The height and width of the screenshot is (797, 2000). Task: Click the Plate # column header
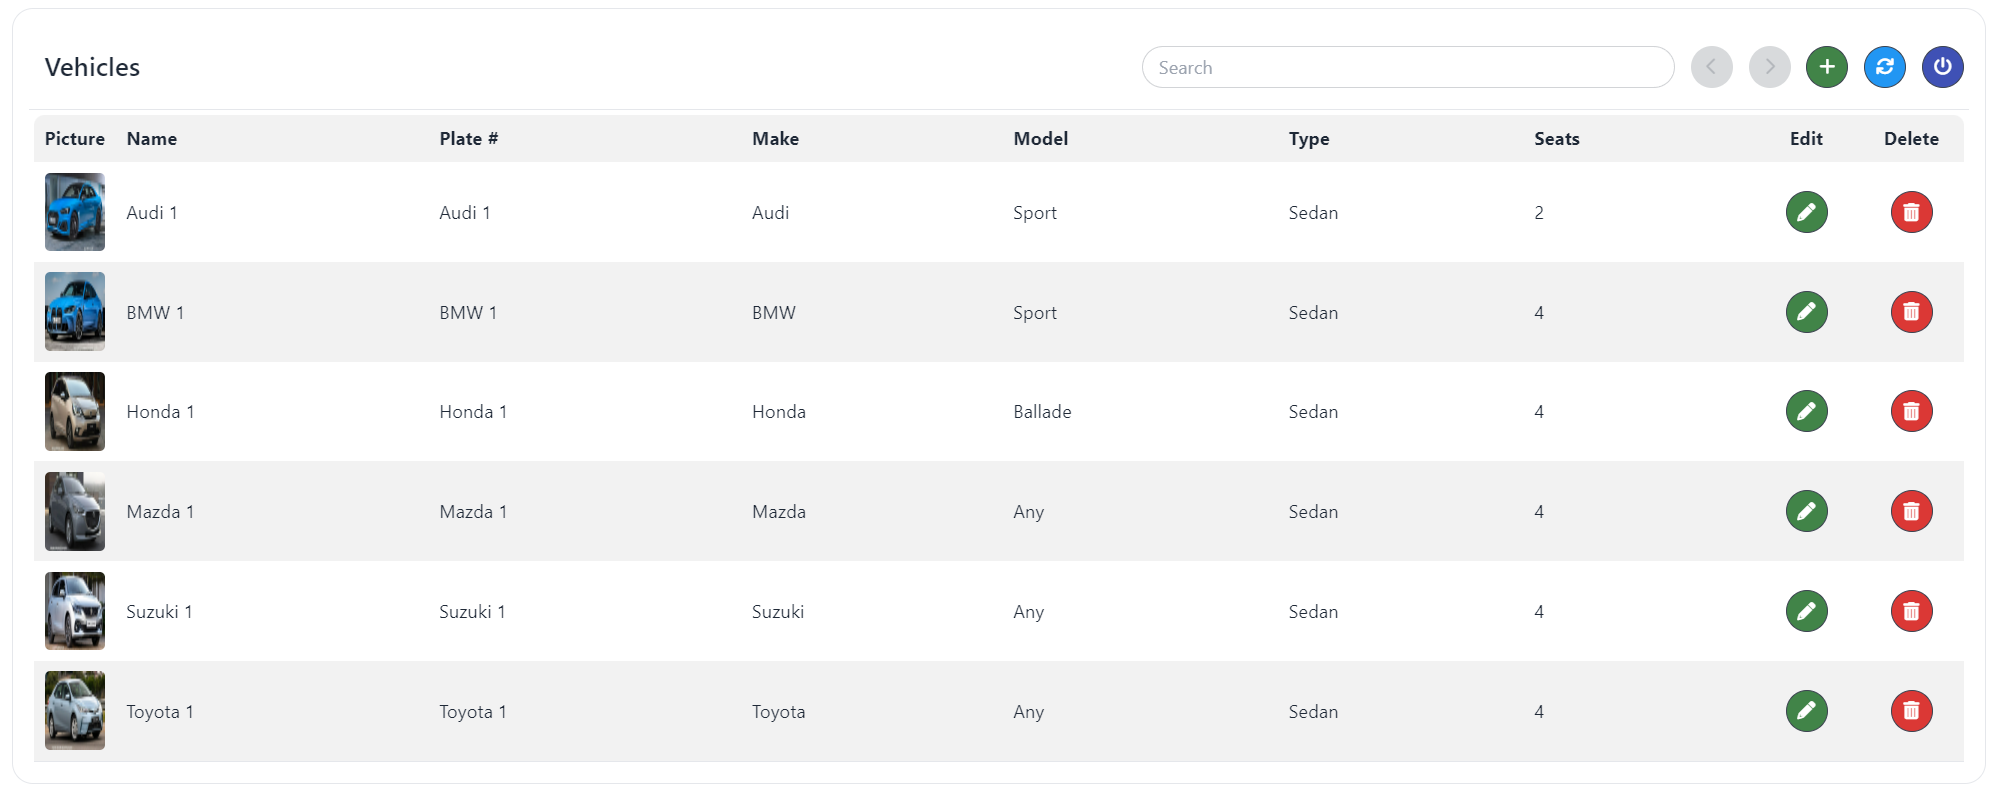(x=468, y=139)
